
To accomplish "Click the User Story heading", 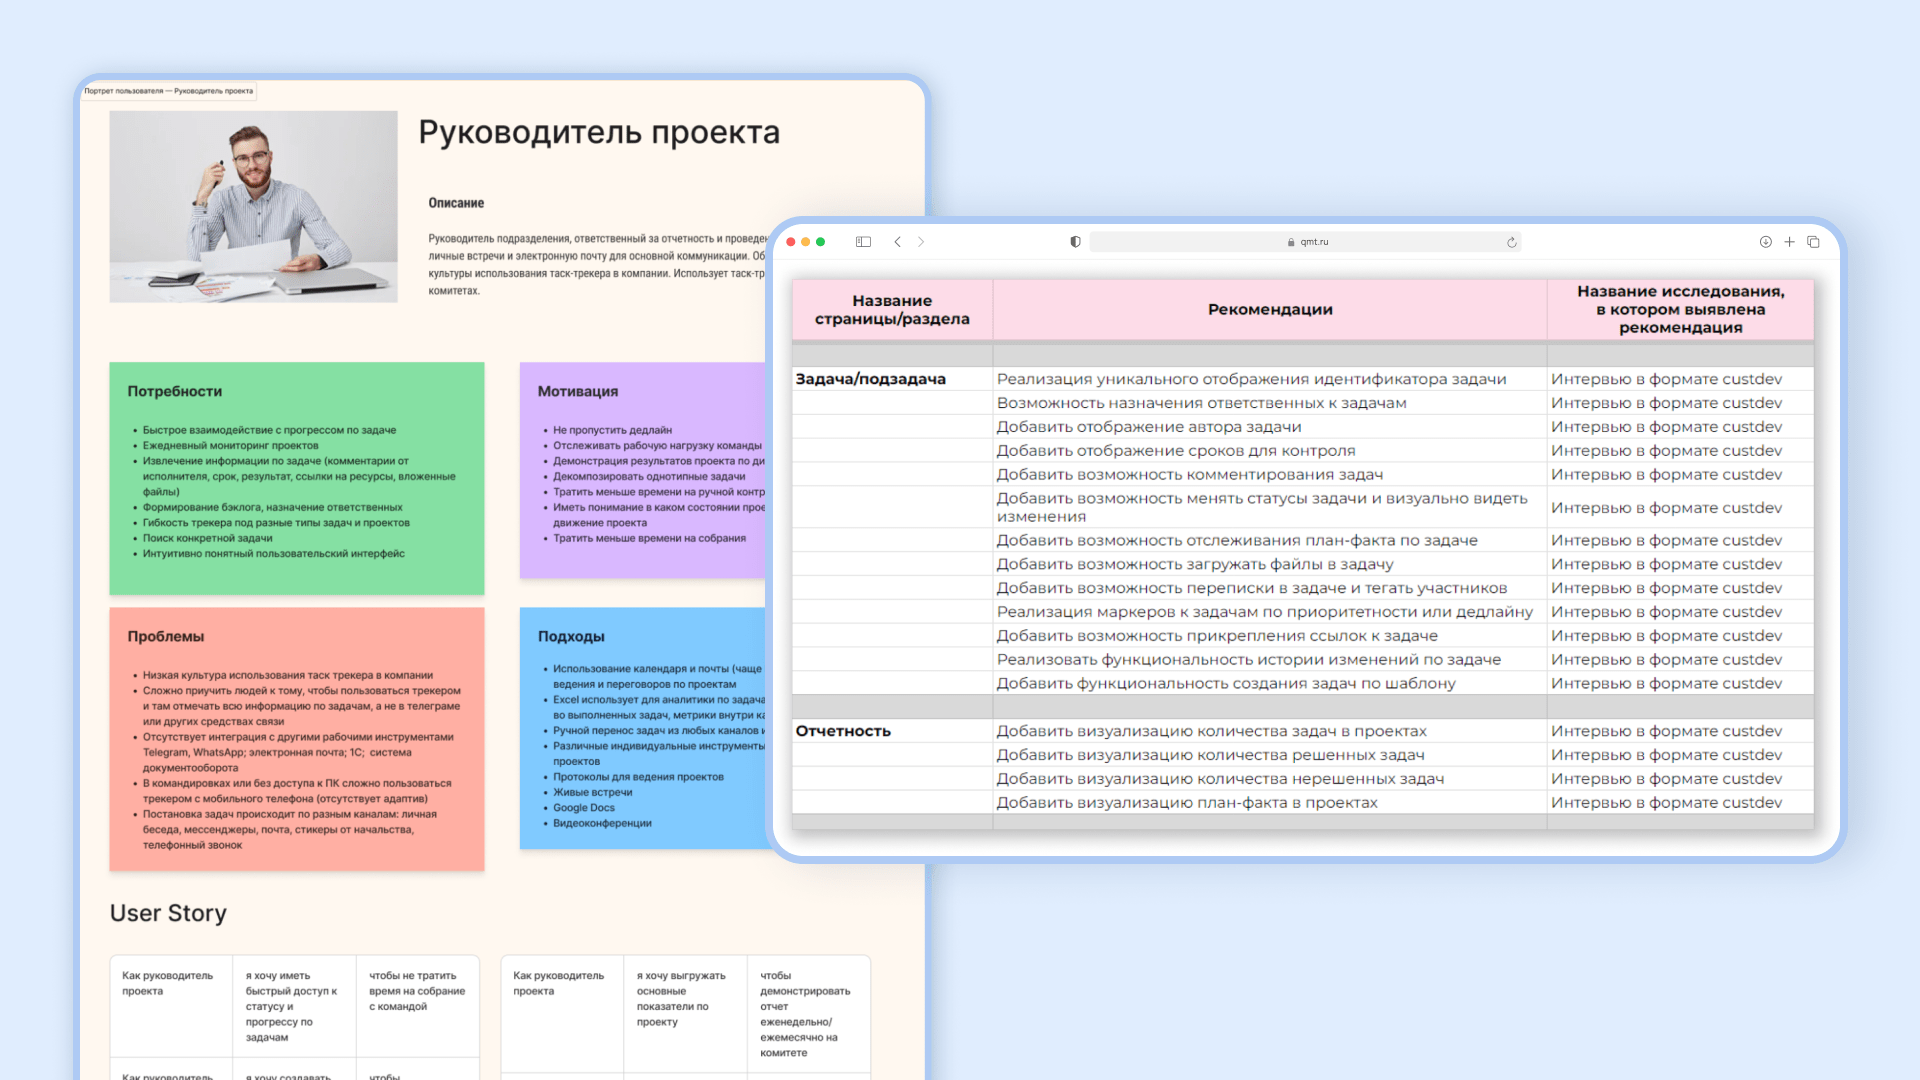I will click(168, 913).
